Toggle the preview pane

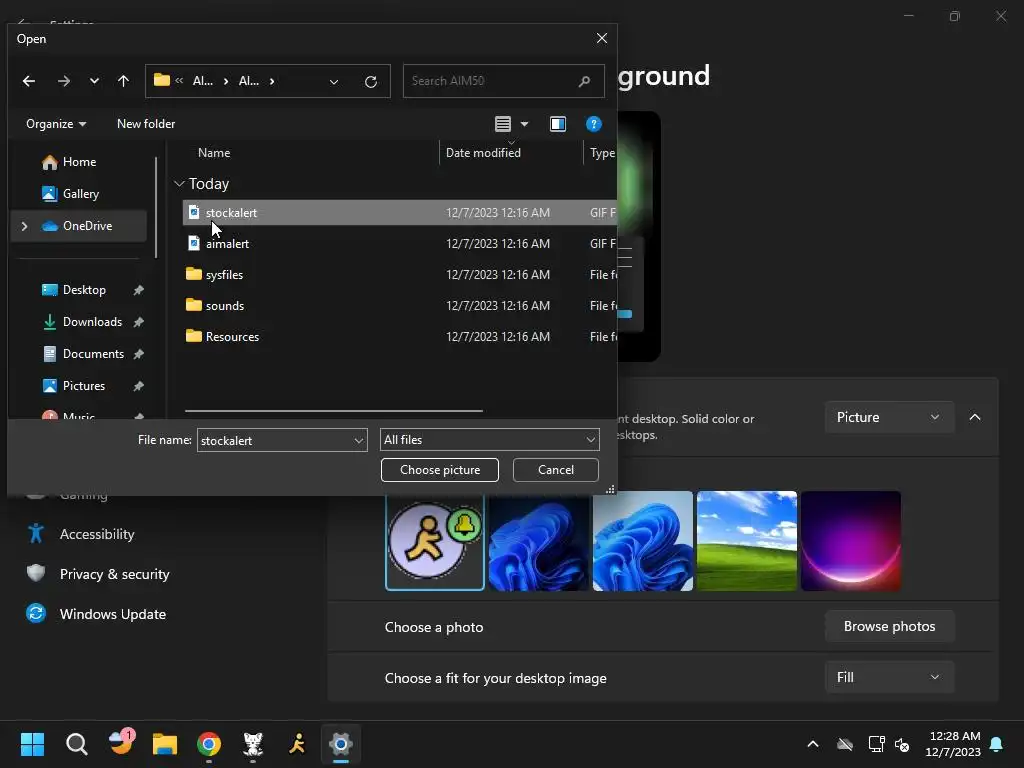(558, 123)
